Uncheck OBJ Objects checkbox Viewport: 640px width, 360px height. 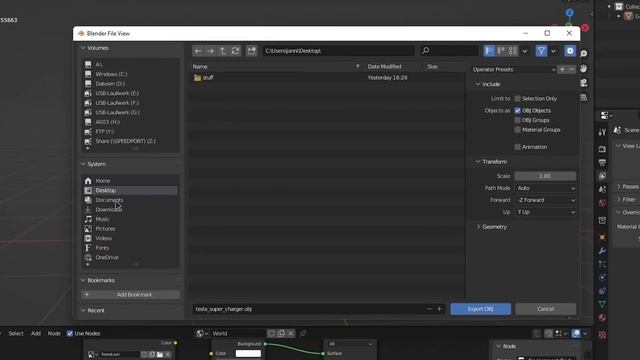518,111
